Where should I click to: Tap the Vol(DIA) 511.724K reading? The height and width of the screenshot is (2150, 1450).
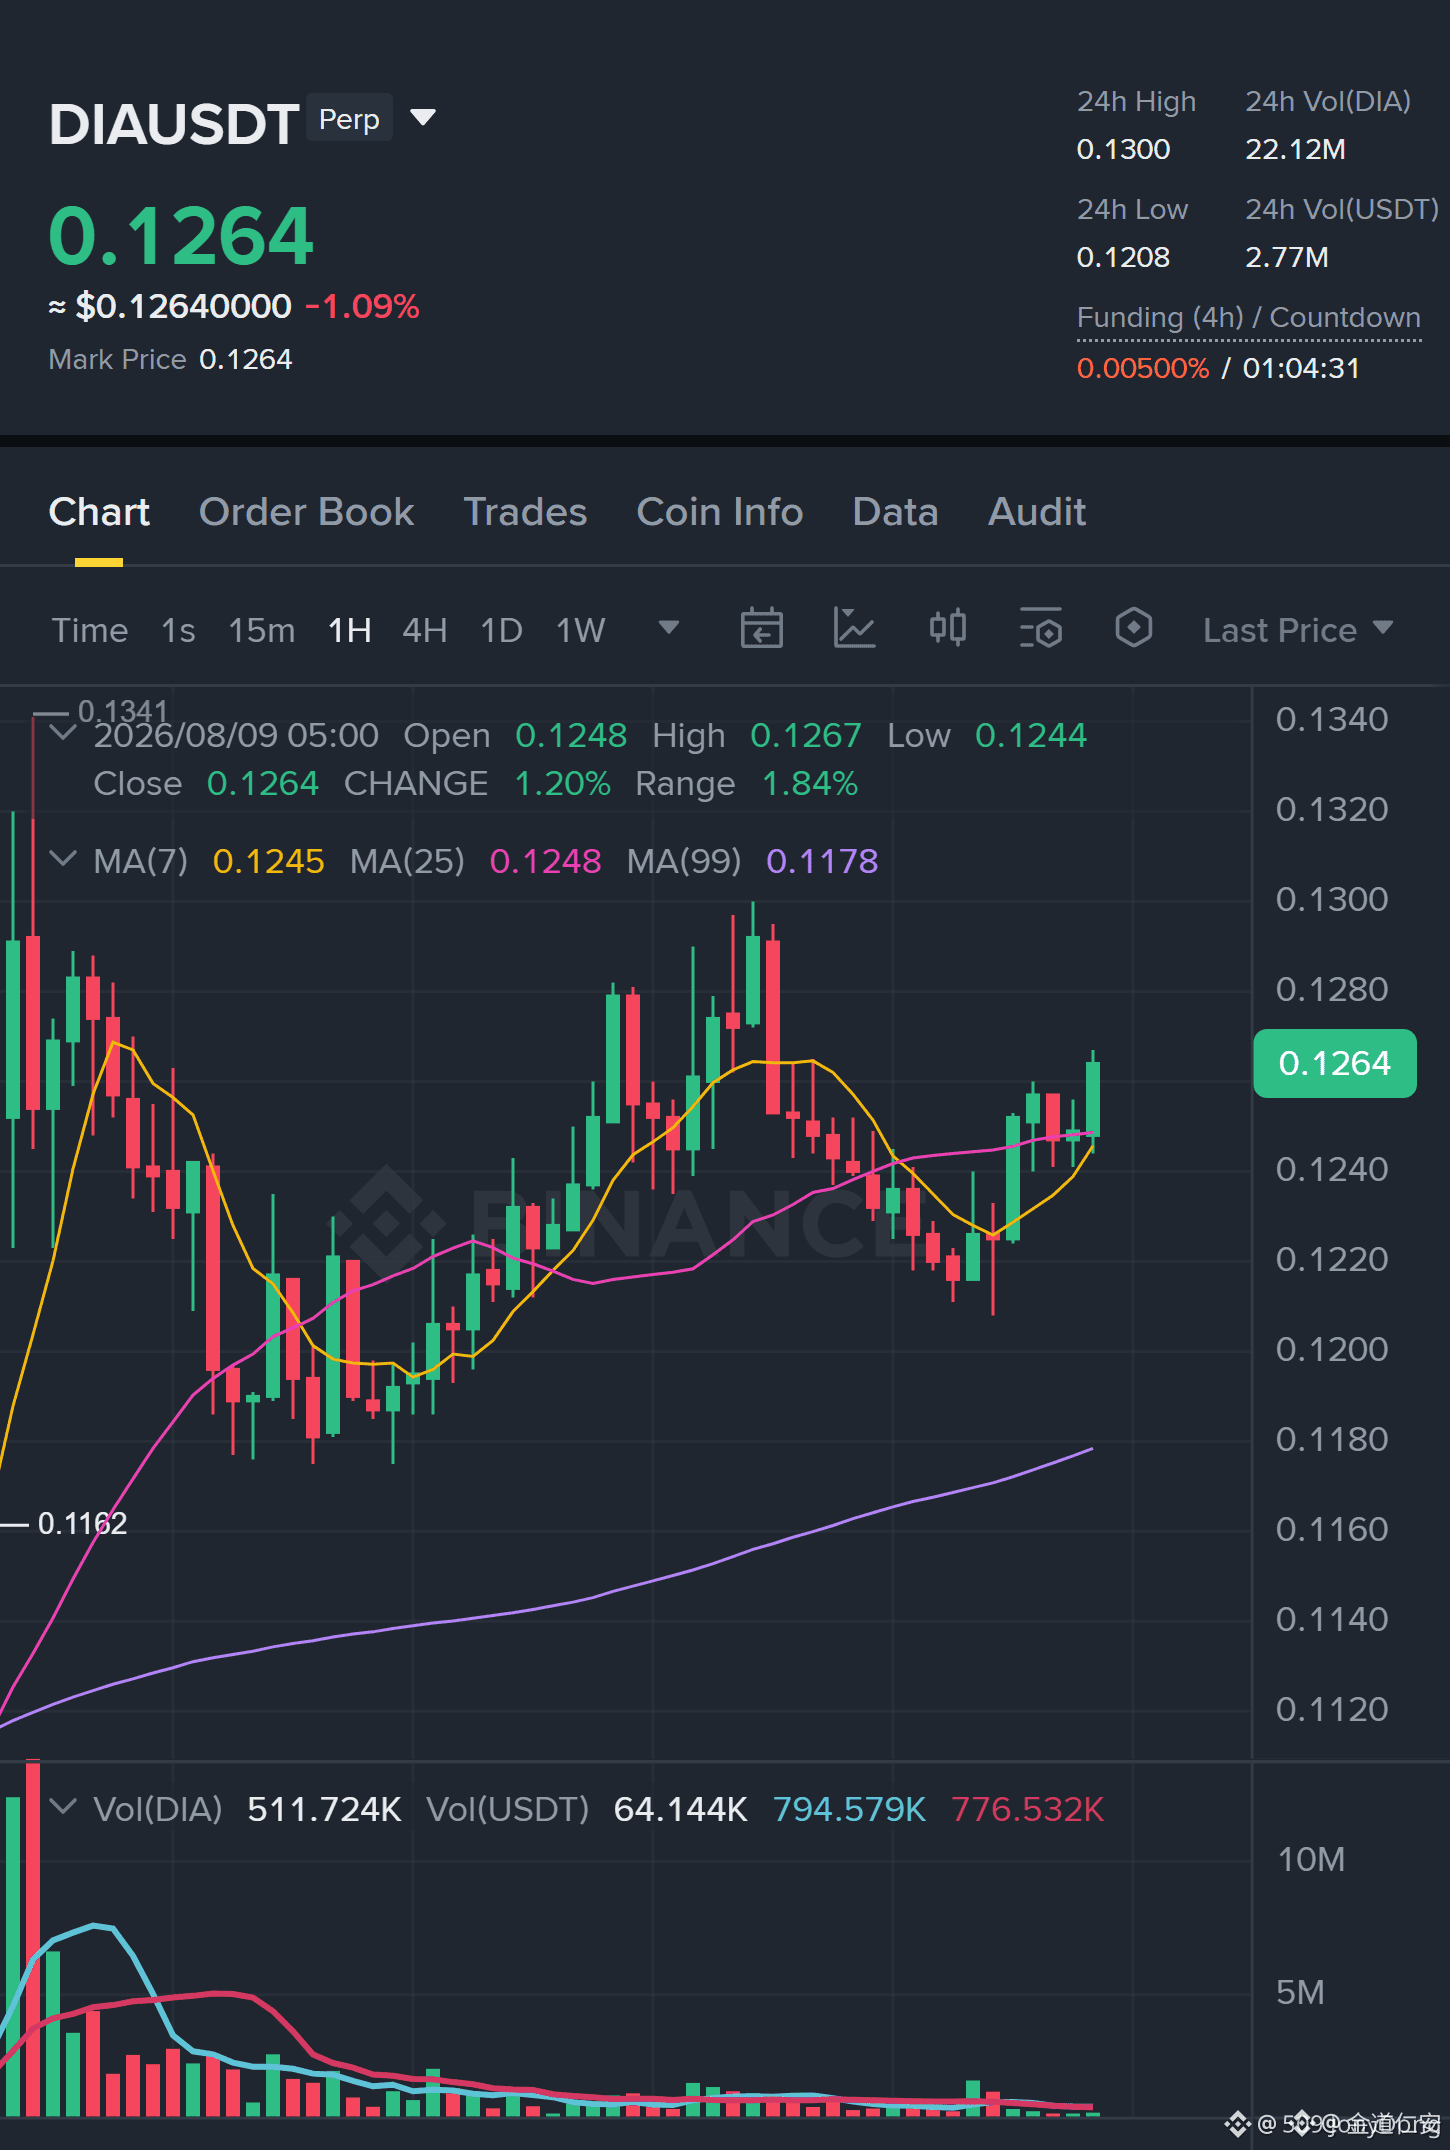[x=324, y=1809]
